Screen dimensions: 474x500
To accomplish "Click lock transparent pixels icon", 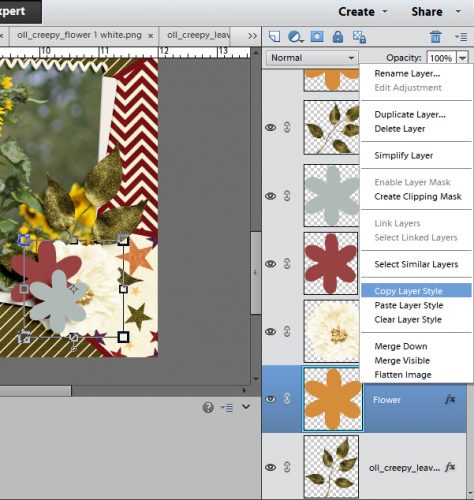I will pos(359,37).
